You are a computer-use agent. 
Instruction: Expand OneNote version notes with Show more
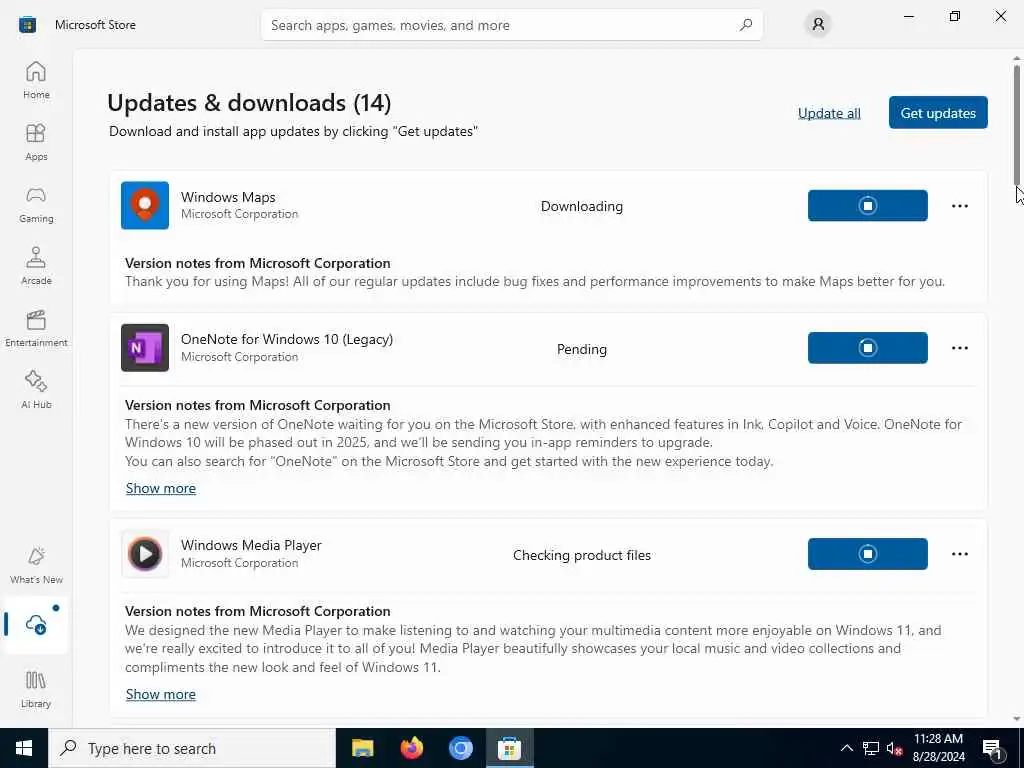(x=161, y=488)
